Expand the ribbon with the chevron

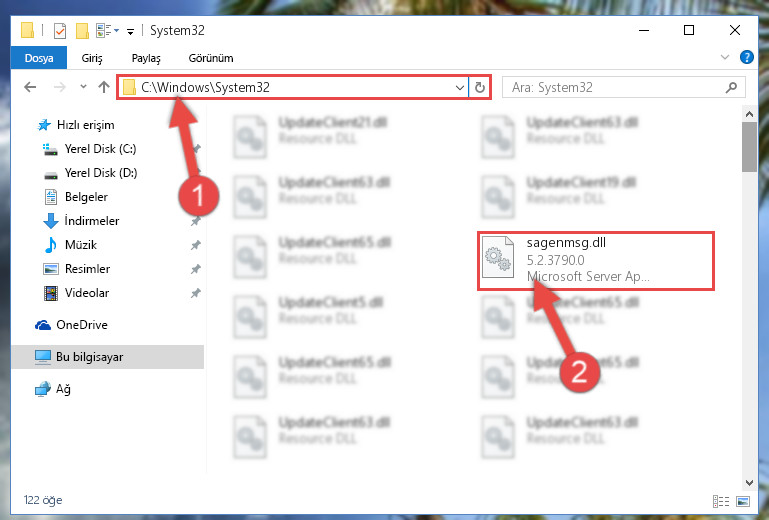724,57
